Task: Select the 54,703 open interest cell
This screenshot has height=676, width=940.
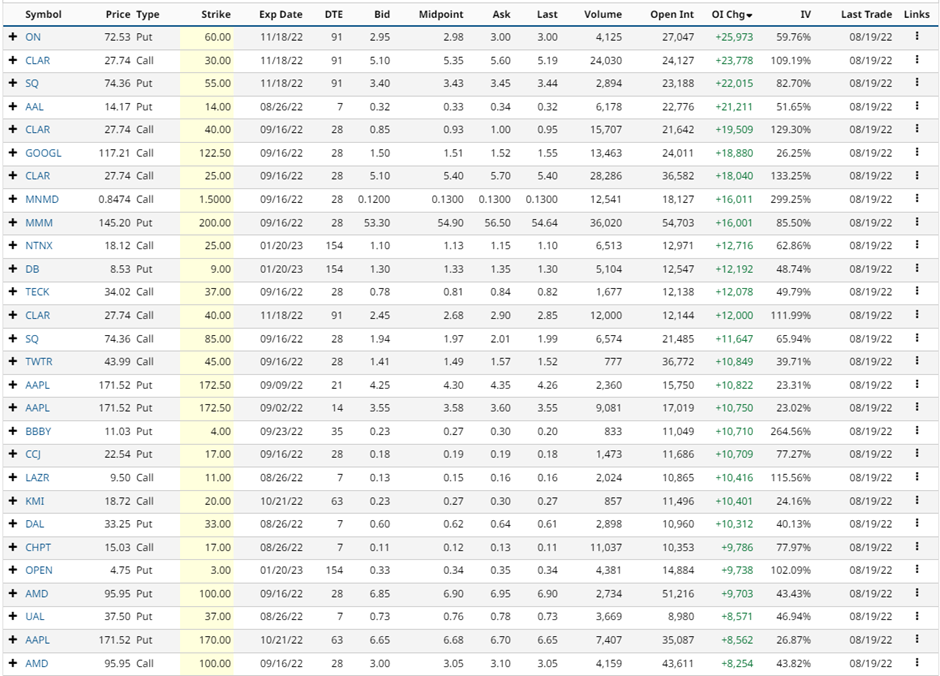Action: point(678,222)
